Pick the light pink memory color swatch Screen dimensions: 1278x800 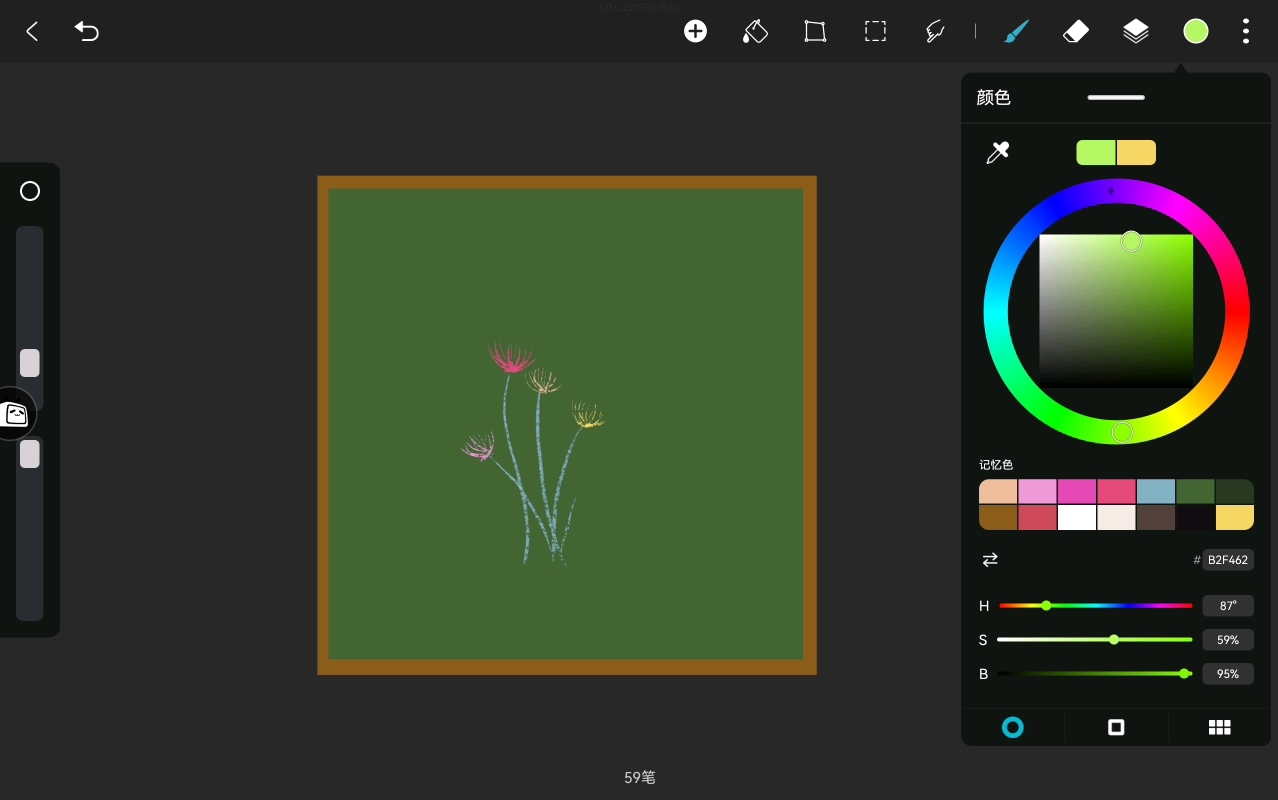pyautogui.click(x=1037, y=491)
